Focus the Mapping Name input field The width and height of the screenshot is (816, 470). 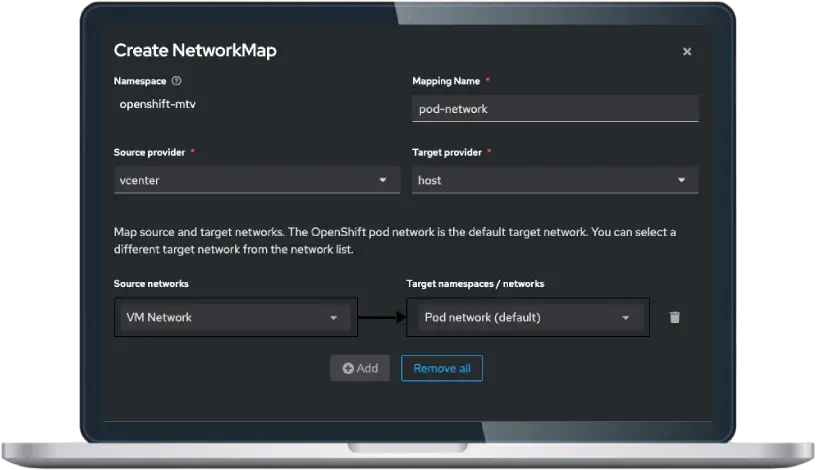(x=555, y=109)
